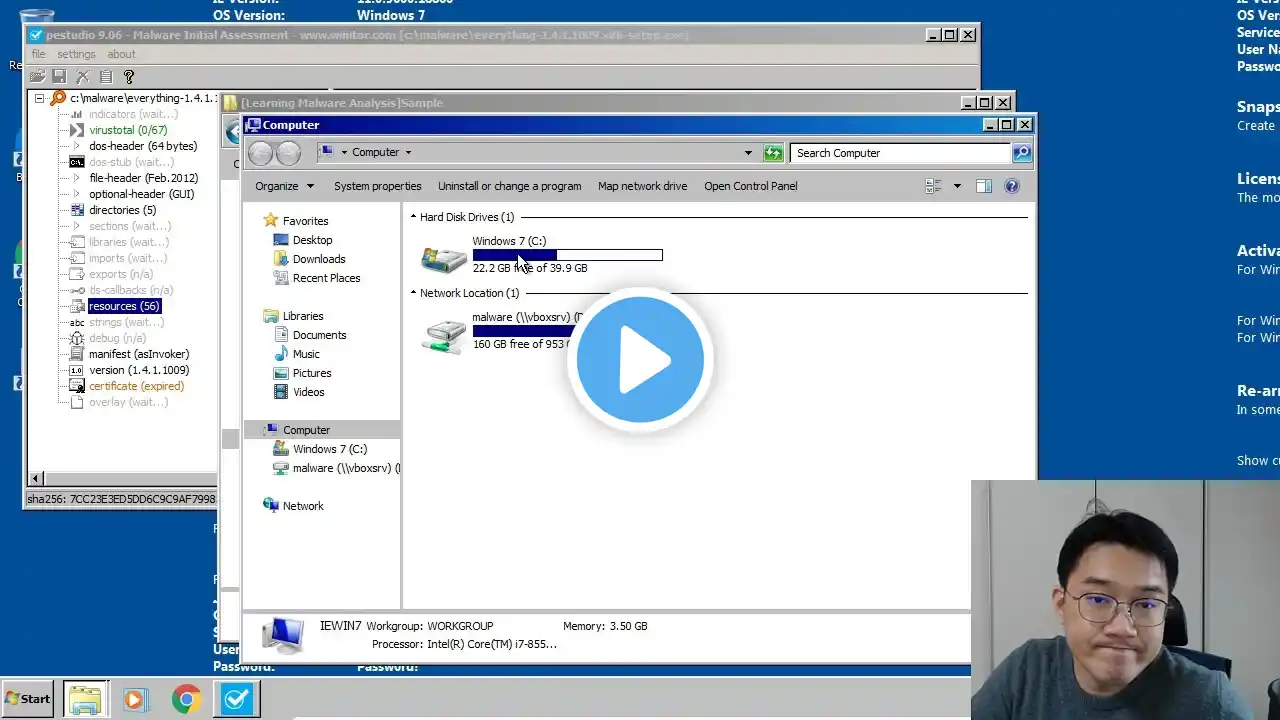This screenshot has height=720, width=1280.
Task: Collapse the Network Location group
Action: click(414, 293)
